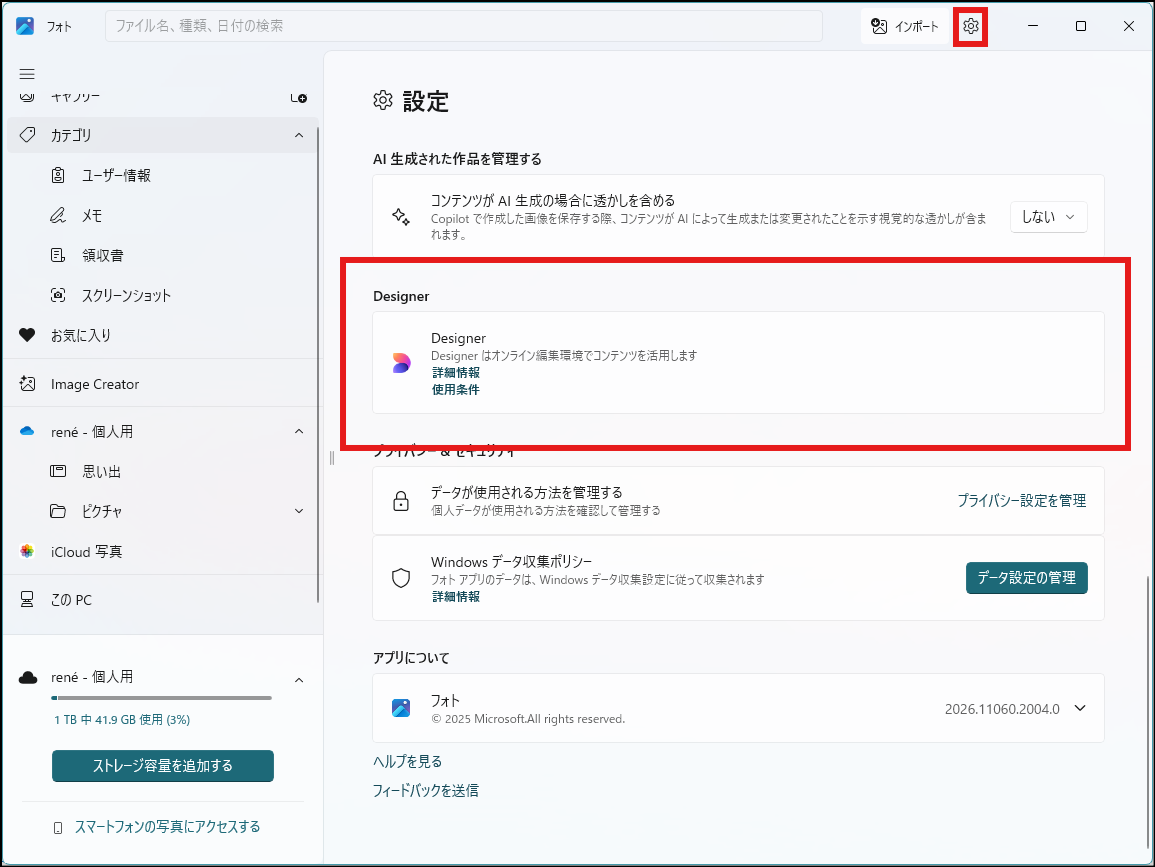Expand the フォト version details chevron

1080,709
